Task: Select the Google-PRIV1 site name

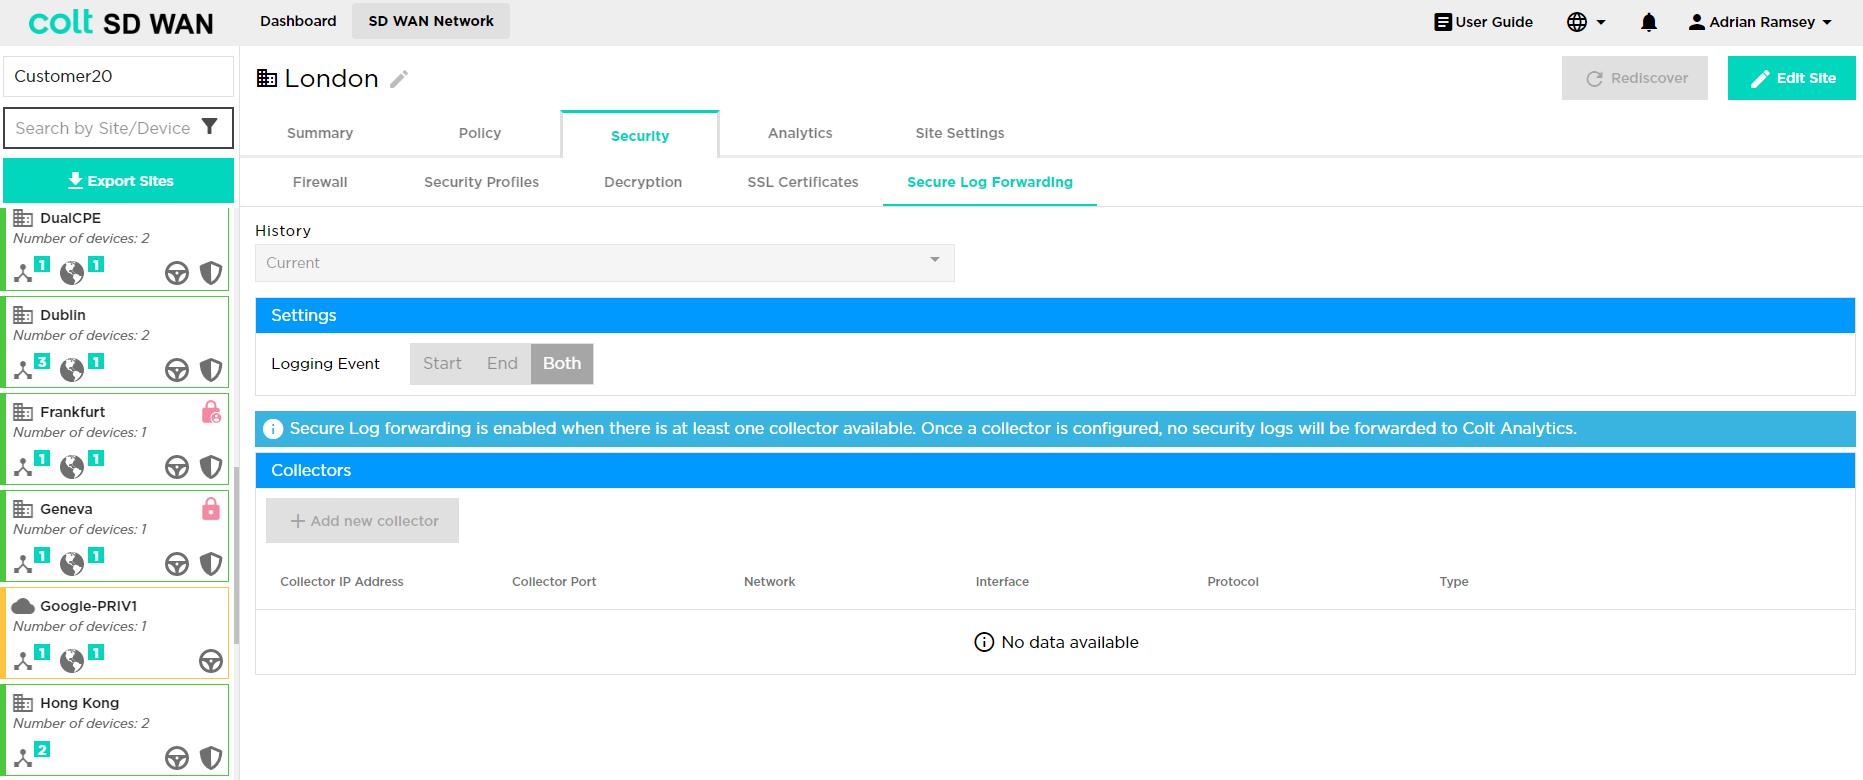Action: pos(89,606)
